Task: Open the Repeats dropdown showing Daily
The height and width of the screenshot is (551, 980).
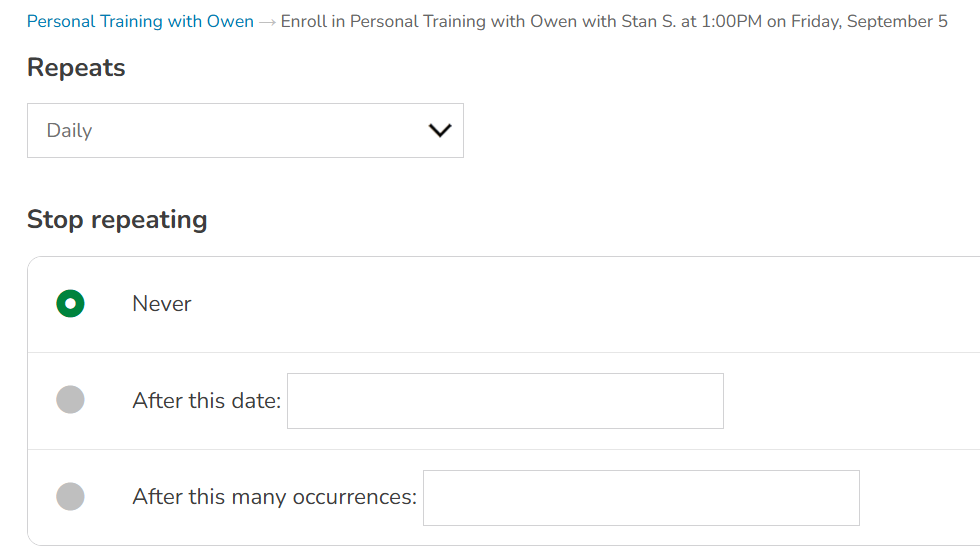Action: tap(245, 130)
